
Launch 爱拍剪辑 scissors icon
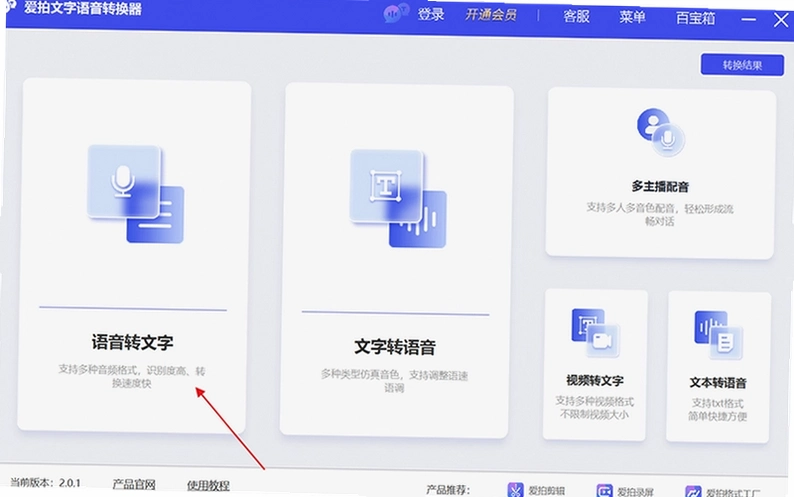515,490
